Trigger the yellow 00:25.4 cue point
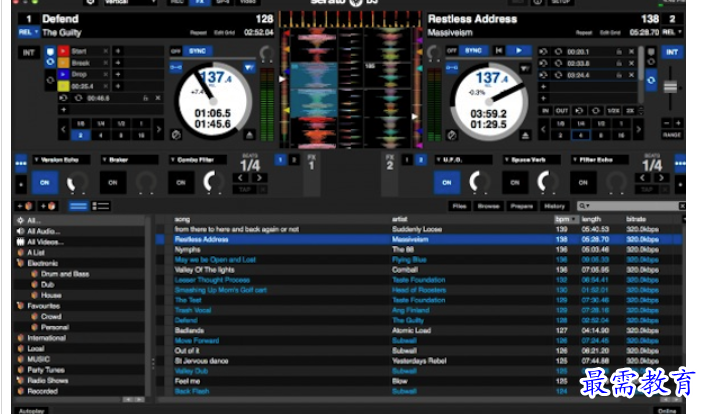 tap(63, 86)
